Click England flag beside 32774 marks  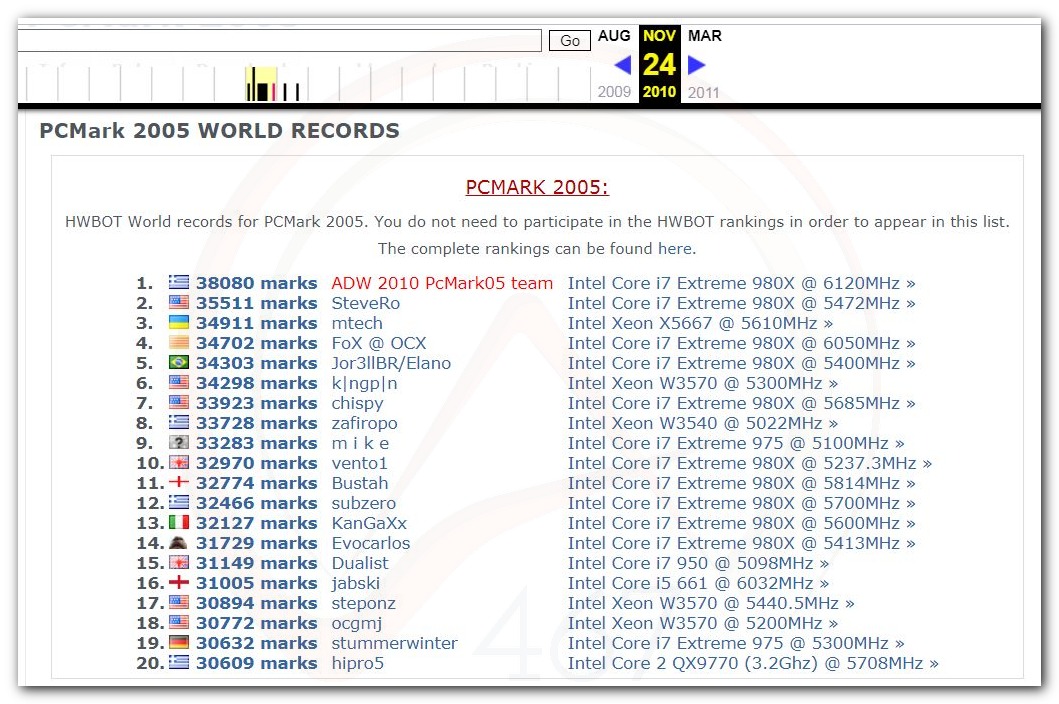178,482
